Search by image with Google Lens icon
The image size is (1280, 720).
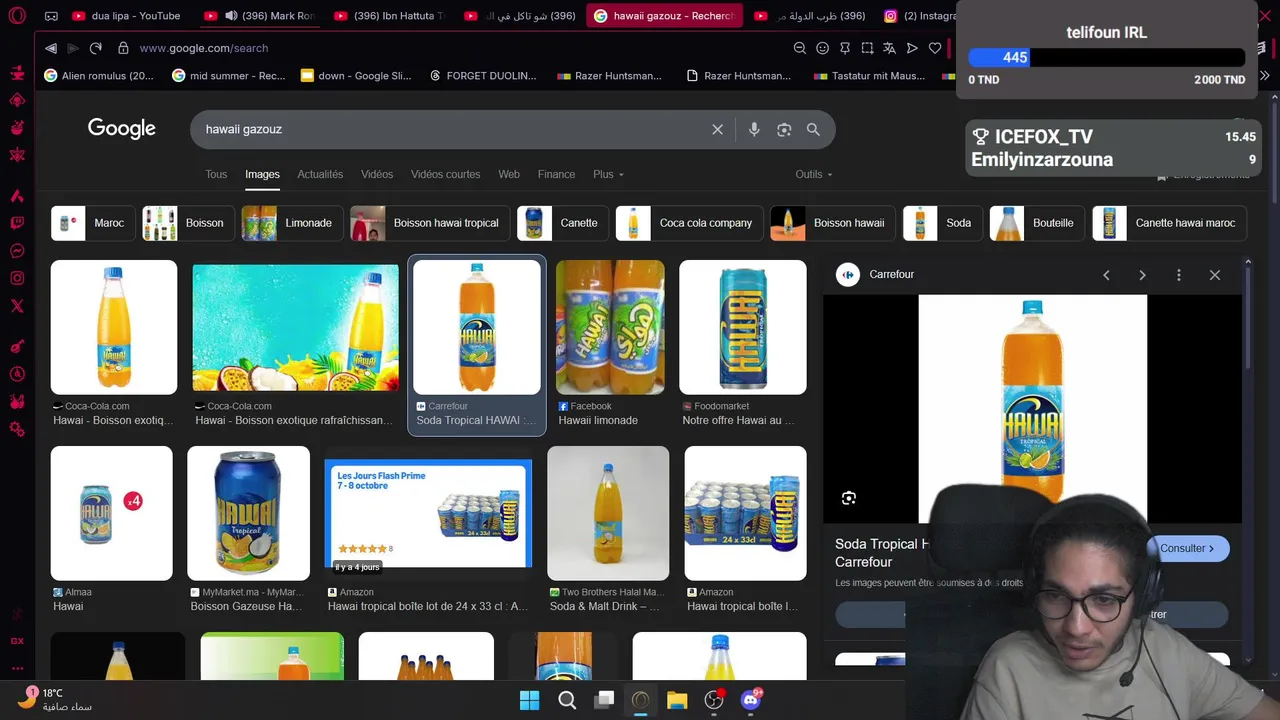[x=784, y=129]
